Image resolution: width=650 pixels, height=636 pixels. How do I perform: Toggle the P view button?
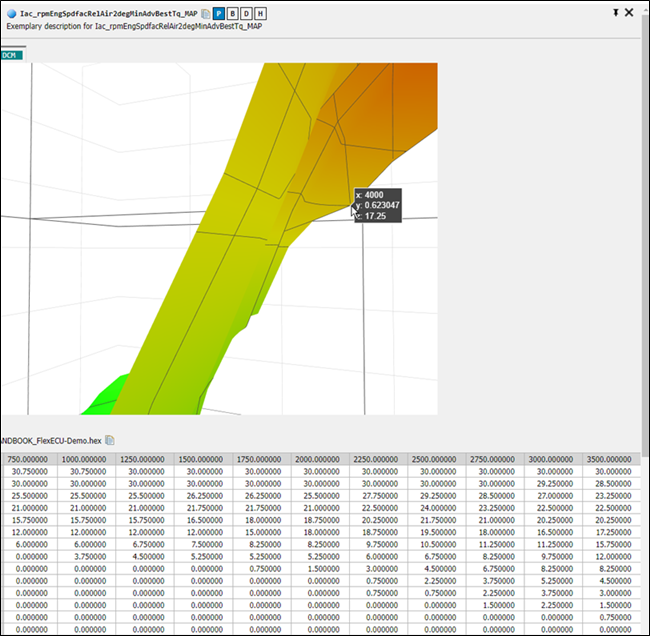tap(219, 14)
